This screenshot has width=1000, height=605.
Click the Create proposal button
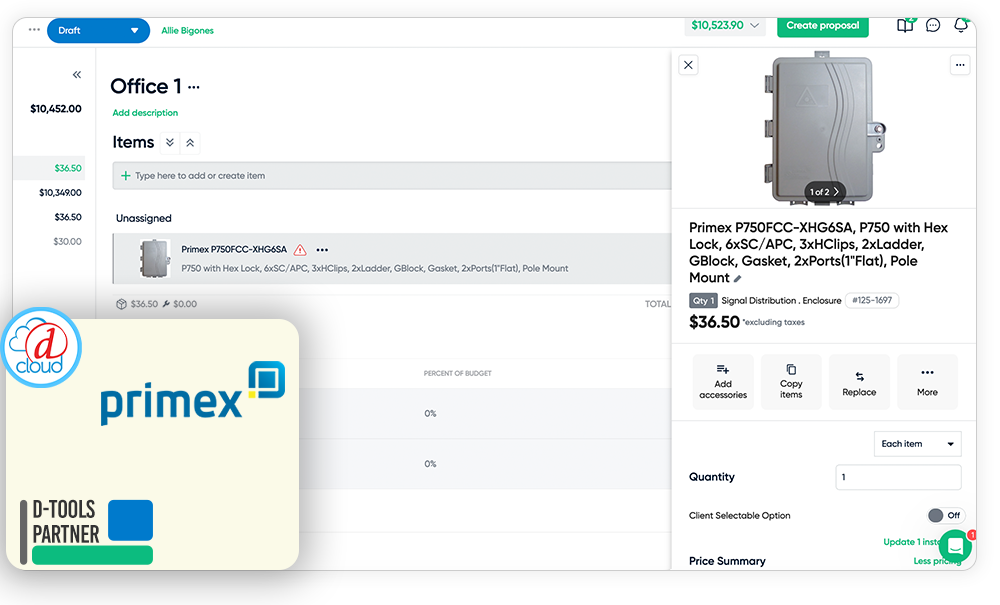click(822, 26)
